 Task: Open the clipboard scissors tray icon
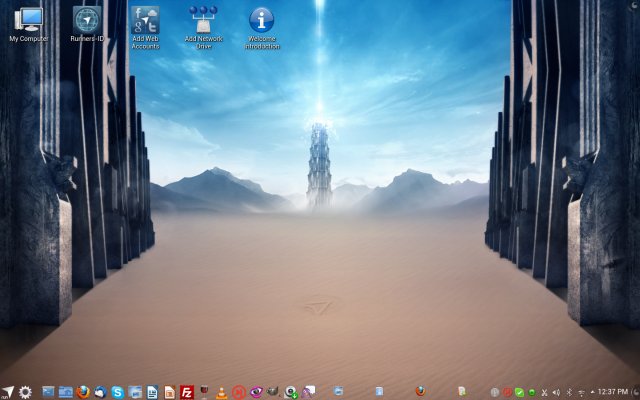[544, 393]
